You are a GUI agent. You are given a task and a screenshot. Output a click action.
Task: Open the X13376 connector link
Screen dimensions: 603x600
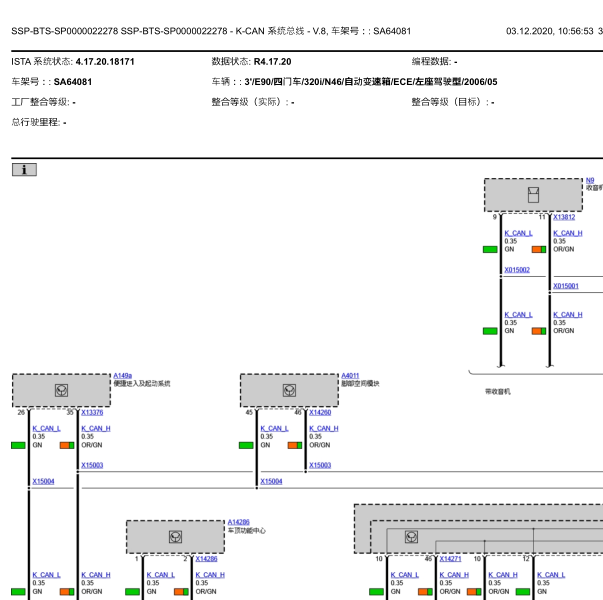point(92,412)
